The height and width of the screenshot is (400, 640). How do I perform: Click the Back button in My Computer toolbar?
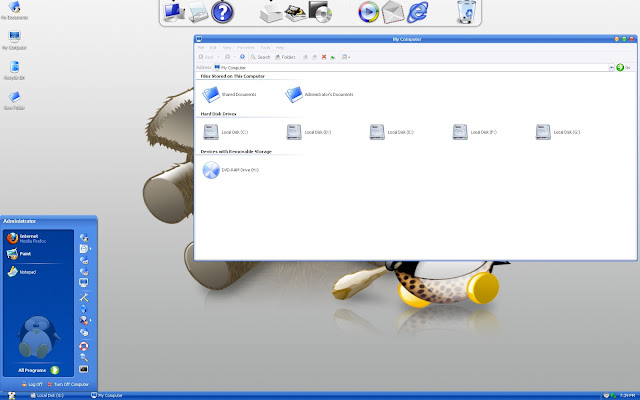(x=206, y=57)
